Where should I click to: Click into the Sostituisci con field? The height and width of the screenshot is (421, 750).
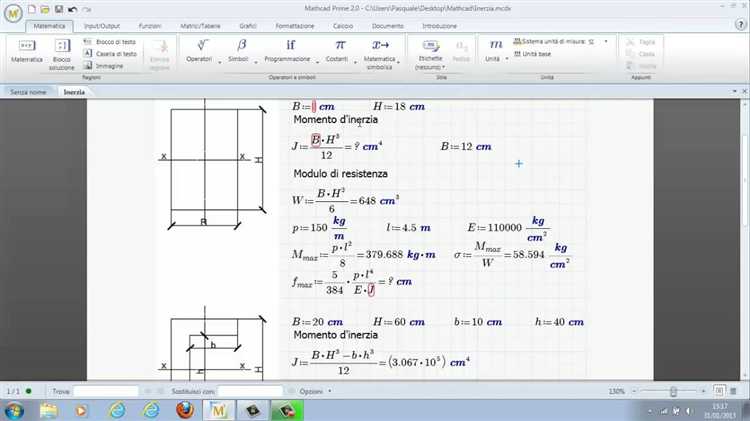(x=250, y=391)
